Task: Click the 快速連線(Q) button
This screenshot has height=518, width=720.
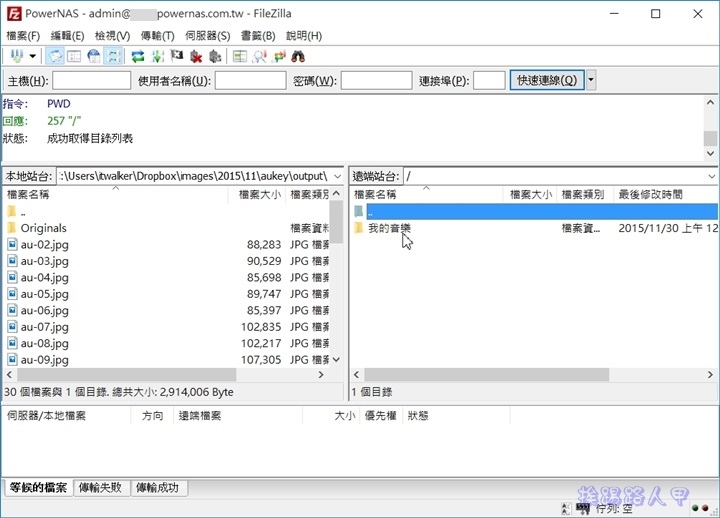Action: click(546, 81)
